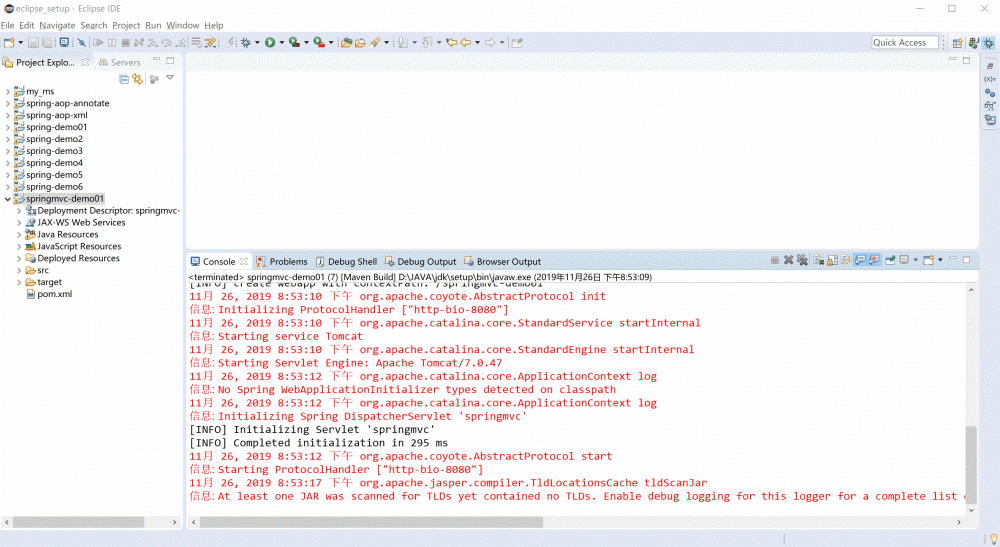Type in the Quick Access field

click(904, 43)
